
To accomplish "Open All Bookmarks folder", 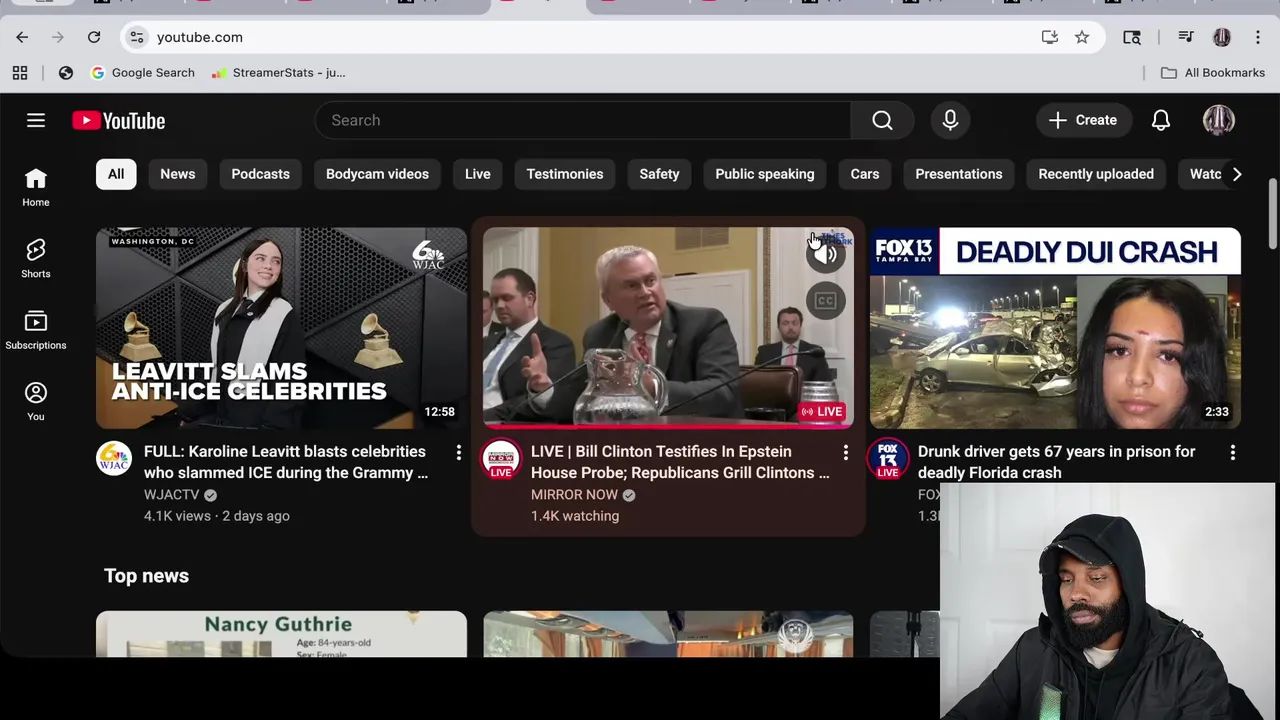I will click(1213, 72).
